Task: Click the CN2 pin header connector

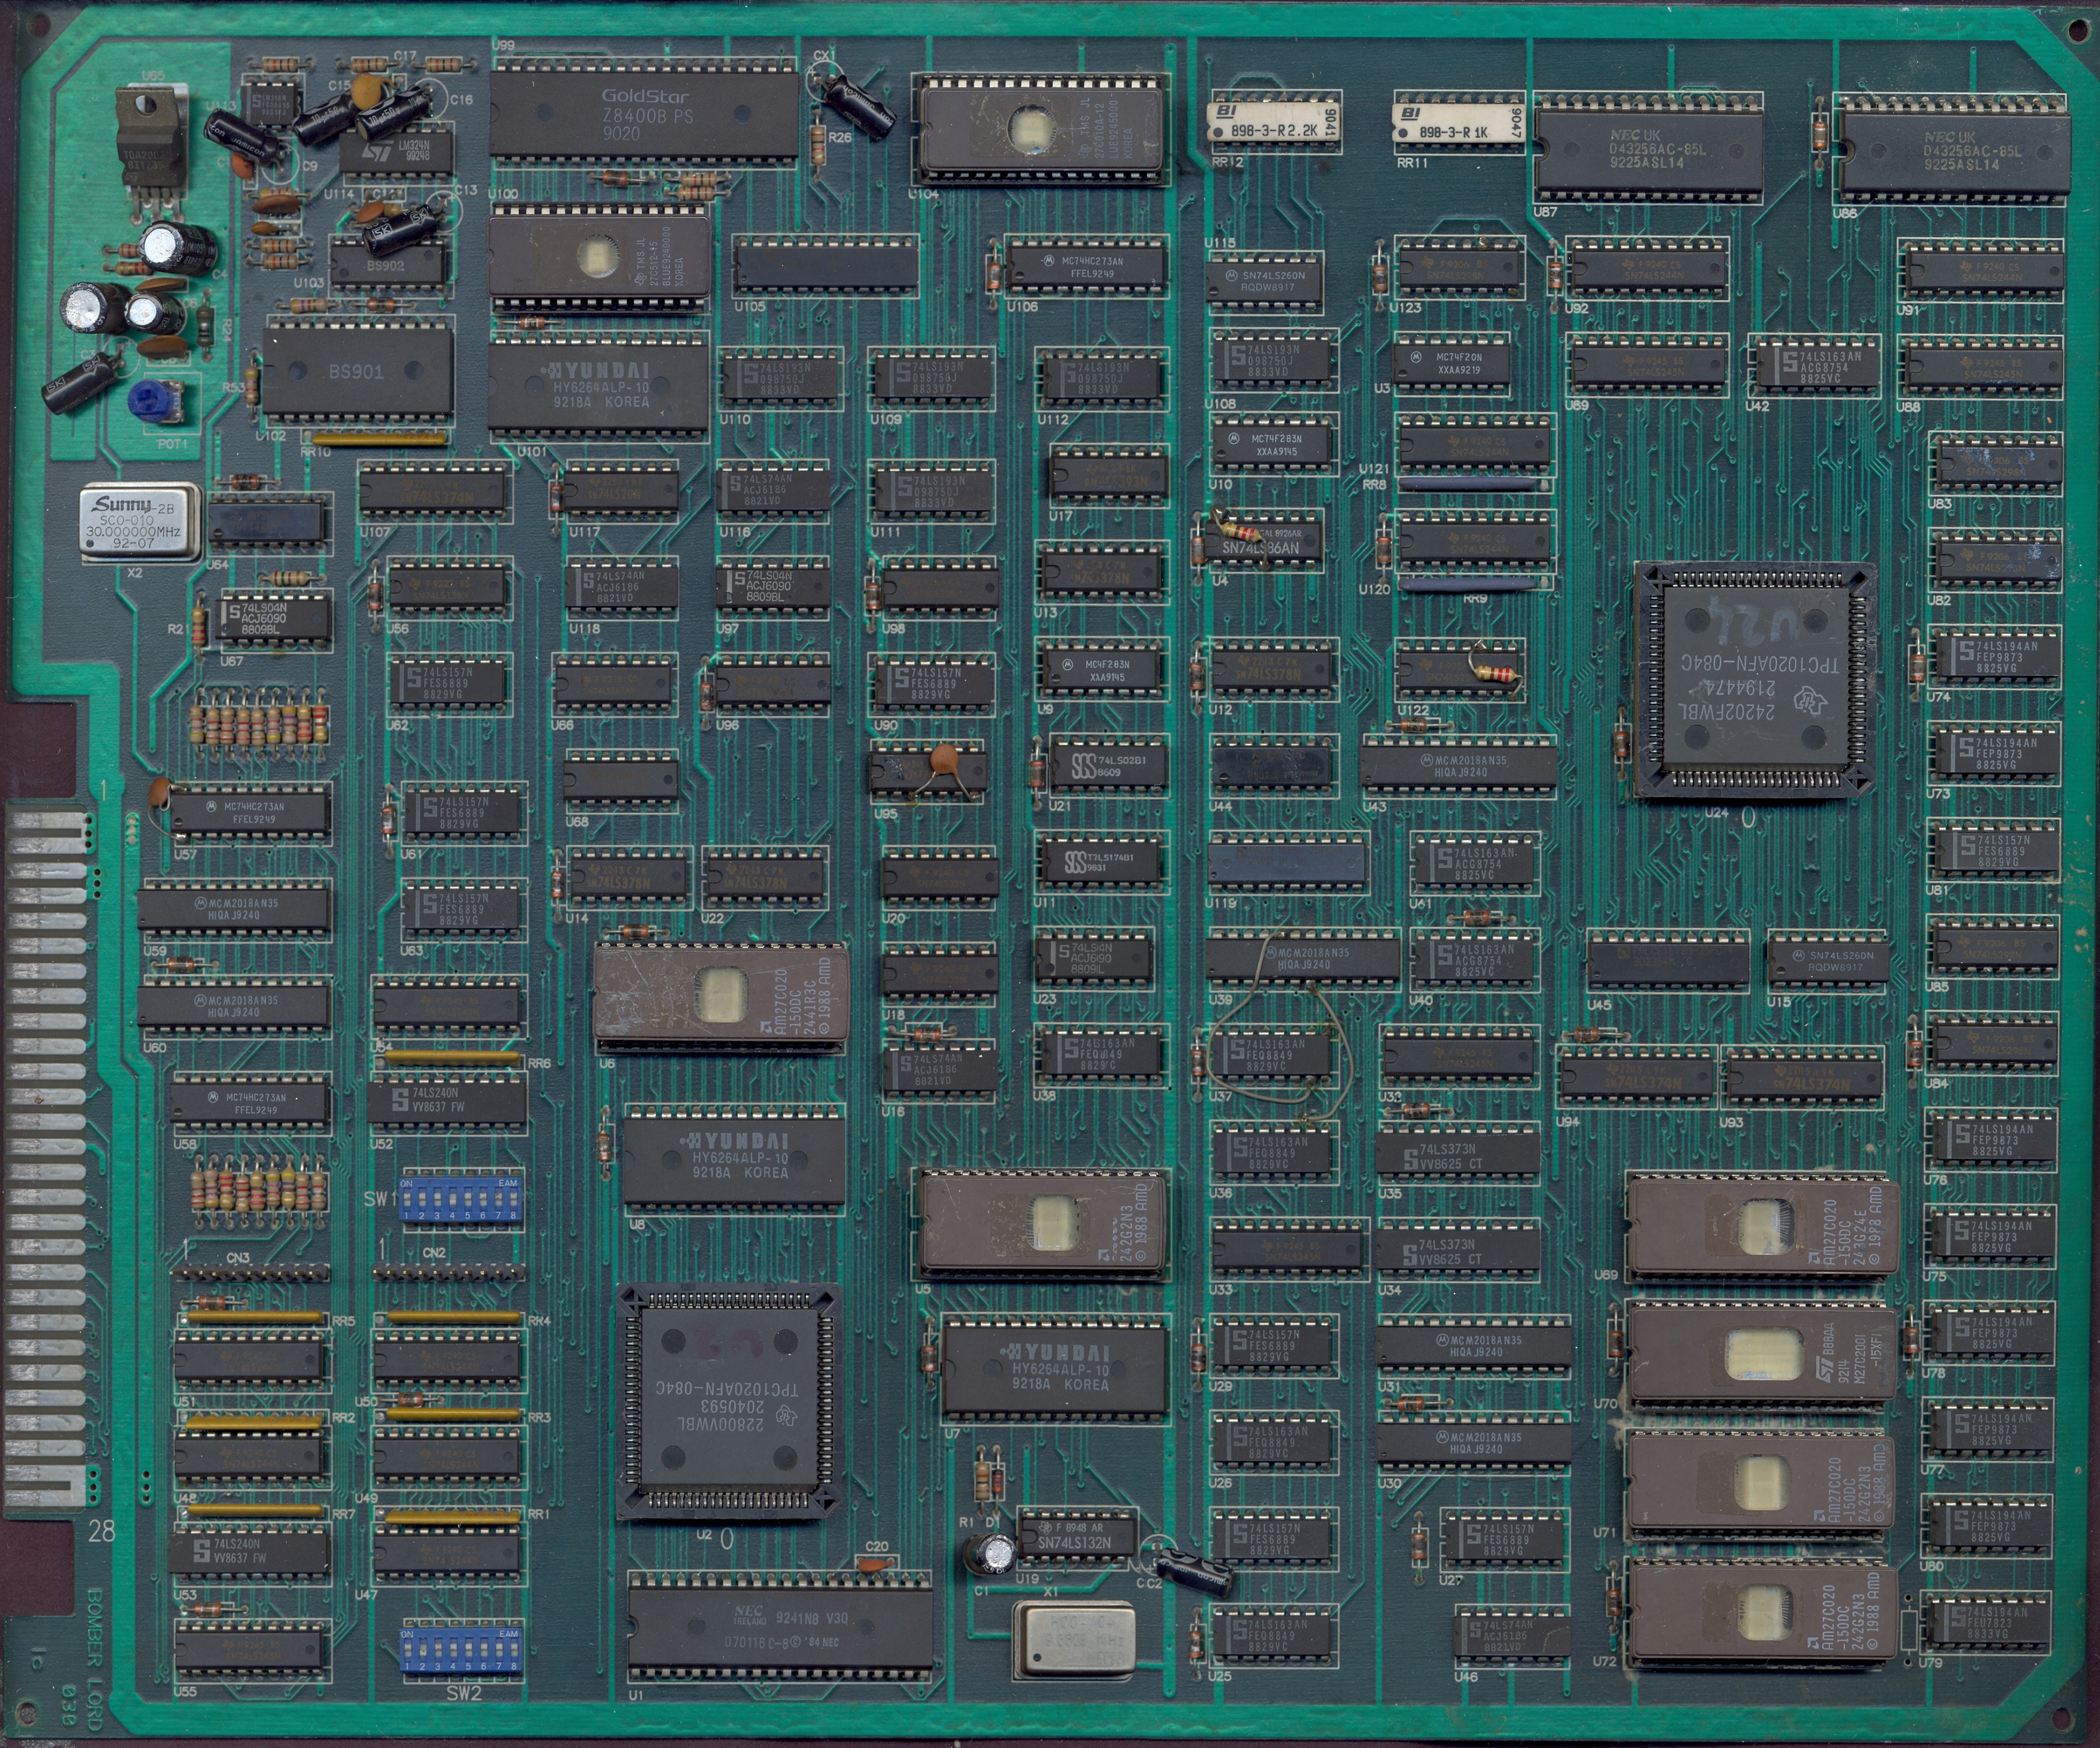Action: pyautogui.click(x=449, y=1273)
